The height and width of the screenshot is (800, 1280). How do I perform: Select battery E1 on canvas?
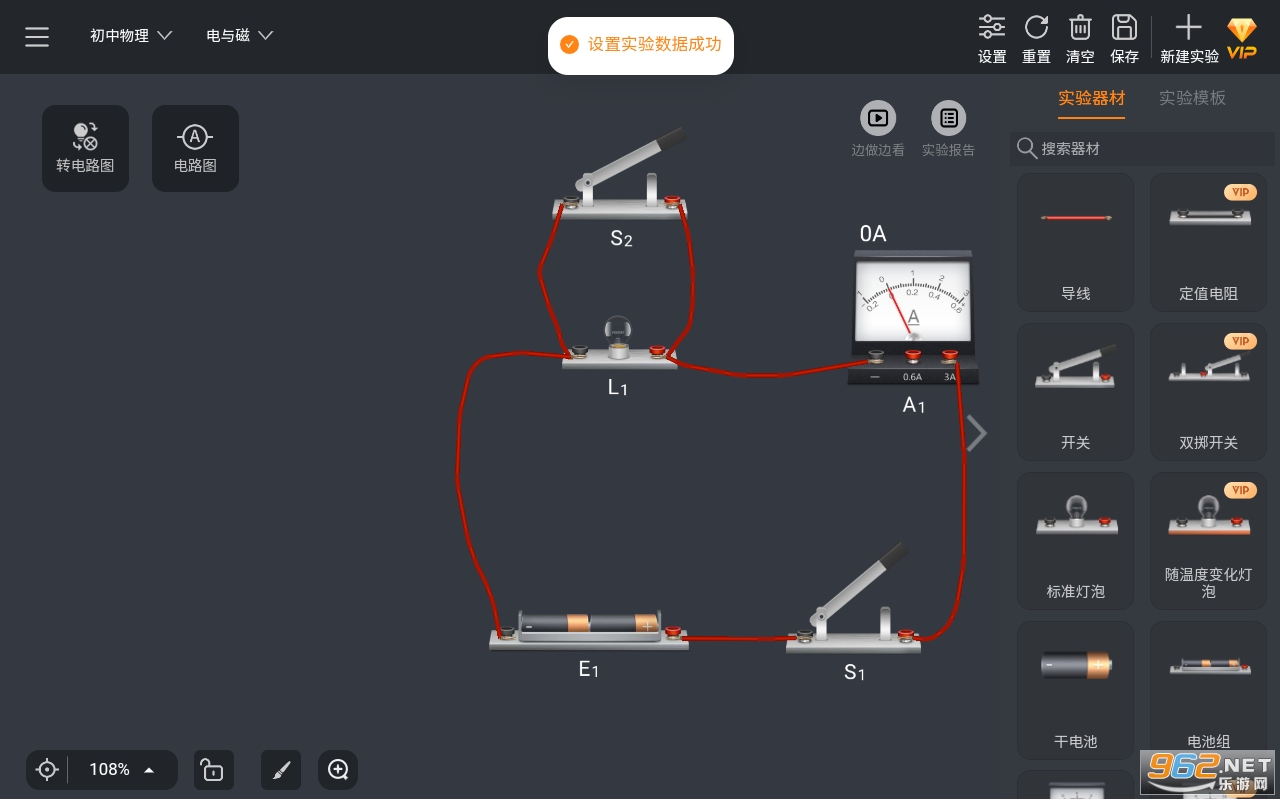point(589,629)
